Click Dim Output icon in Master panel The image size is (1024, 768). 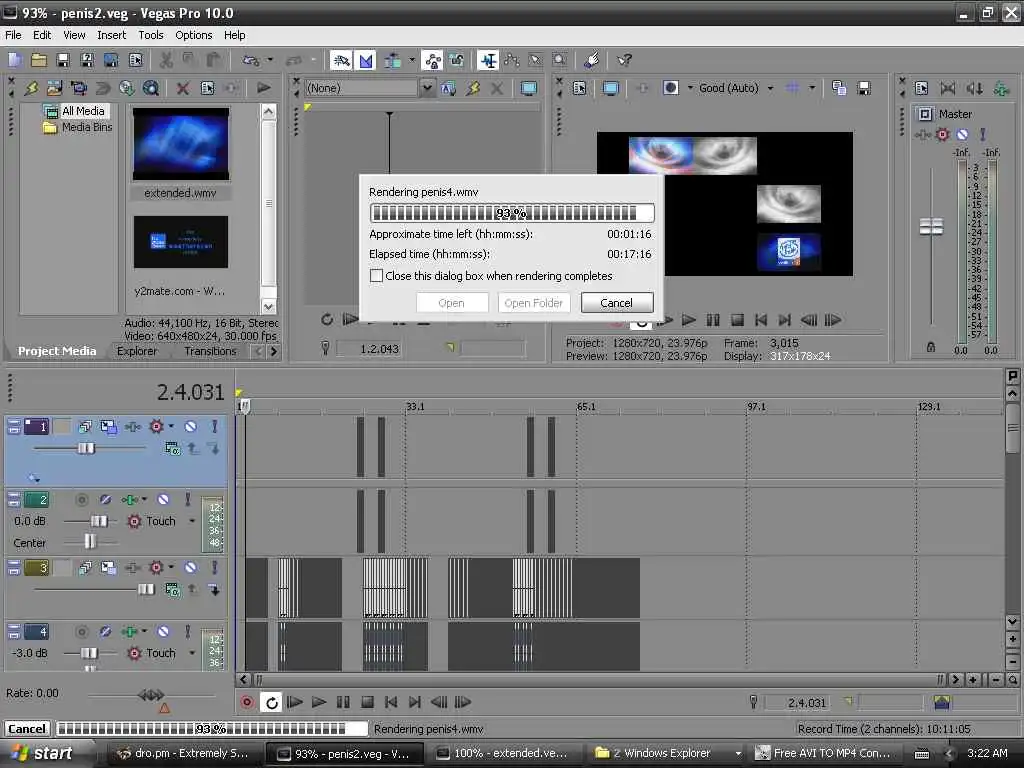pos(974,88)
